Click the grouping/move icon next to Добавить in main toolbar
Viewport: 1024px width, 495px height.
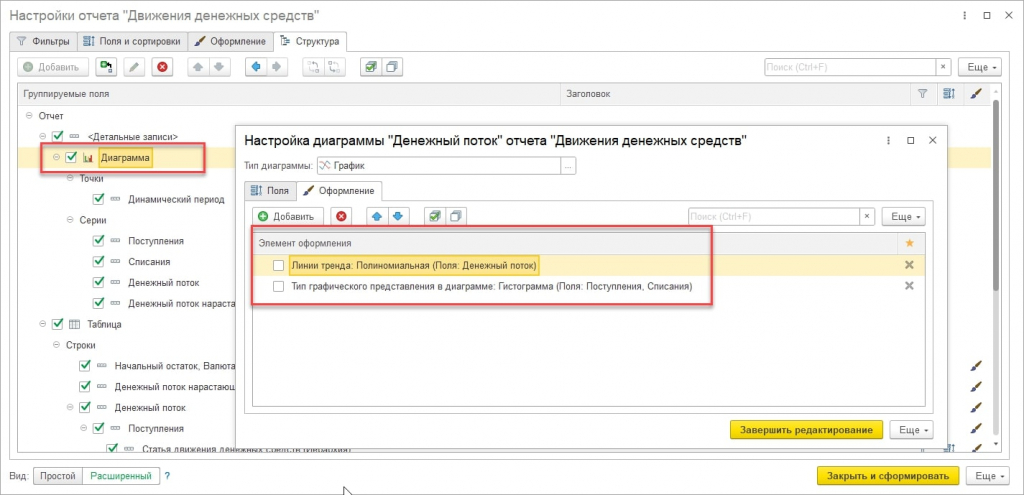tap(107, 67)
